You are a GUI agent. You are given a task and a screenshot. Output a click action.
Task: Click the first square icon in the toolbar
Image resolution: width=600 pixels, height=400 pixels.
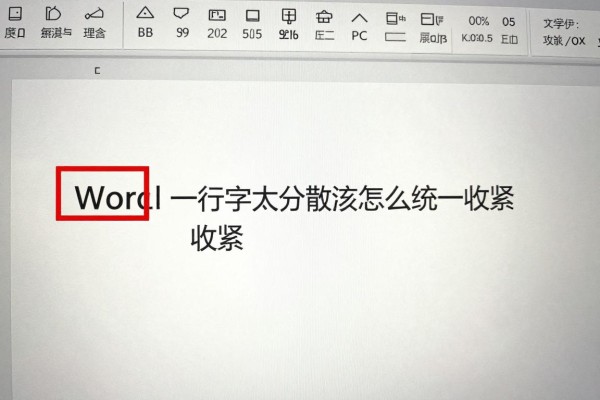15,14
